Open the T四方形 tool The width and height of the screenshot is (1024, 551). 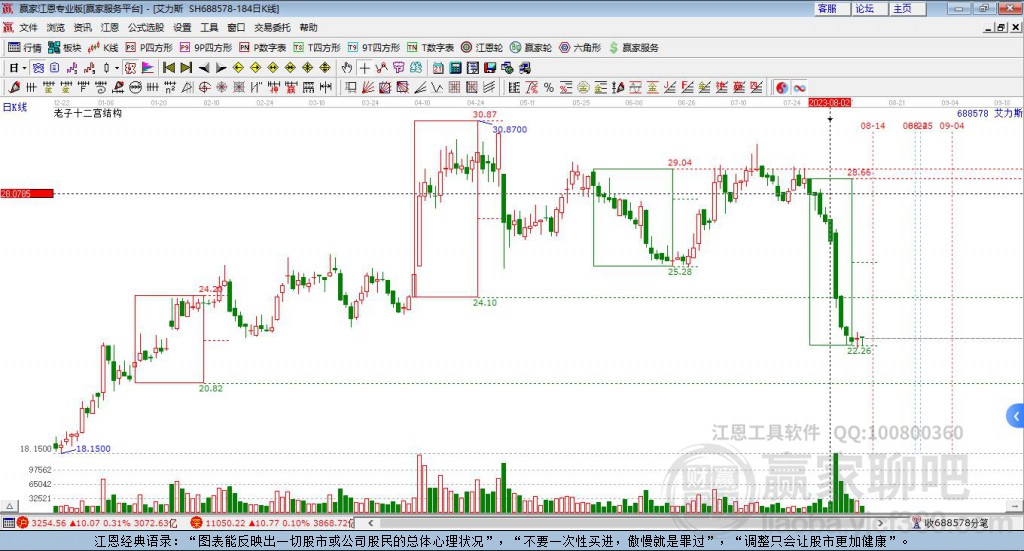[x=317, y=48]
